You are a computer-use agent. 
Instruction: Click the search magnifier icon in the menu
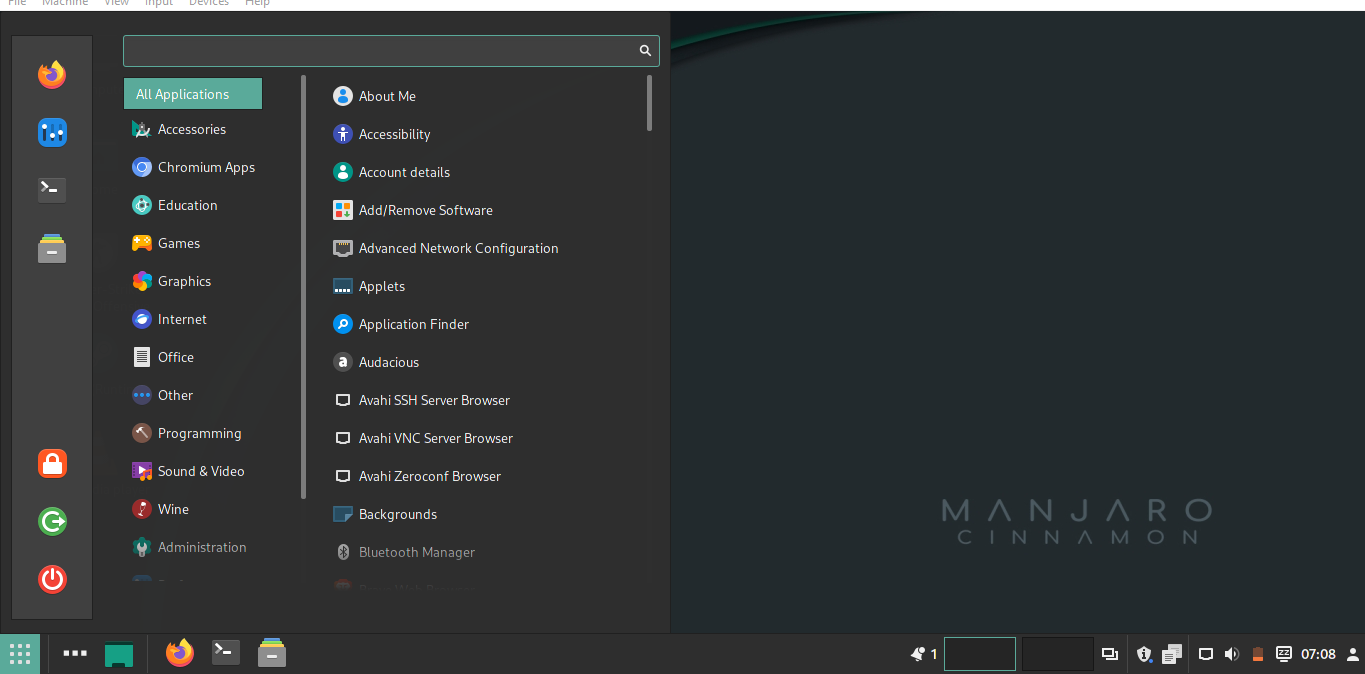(x=645, y=51)
